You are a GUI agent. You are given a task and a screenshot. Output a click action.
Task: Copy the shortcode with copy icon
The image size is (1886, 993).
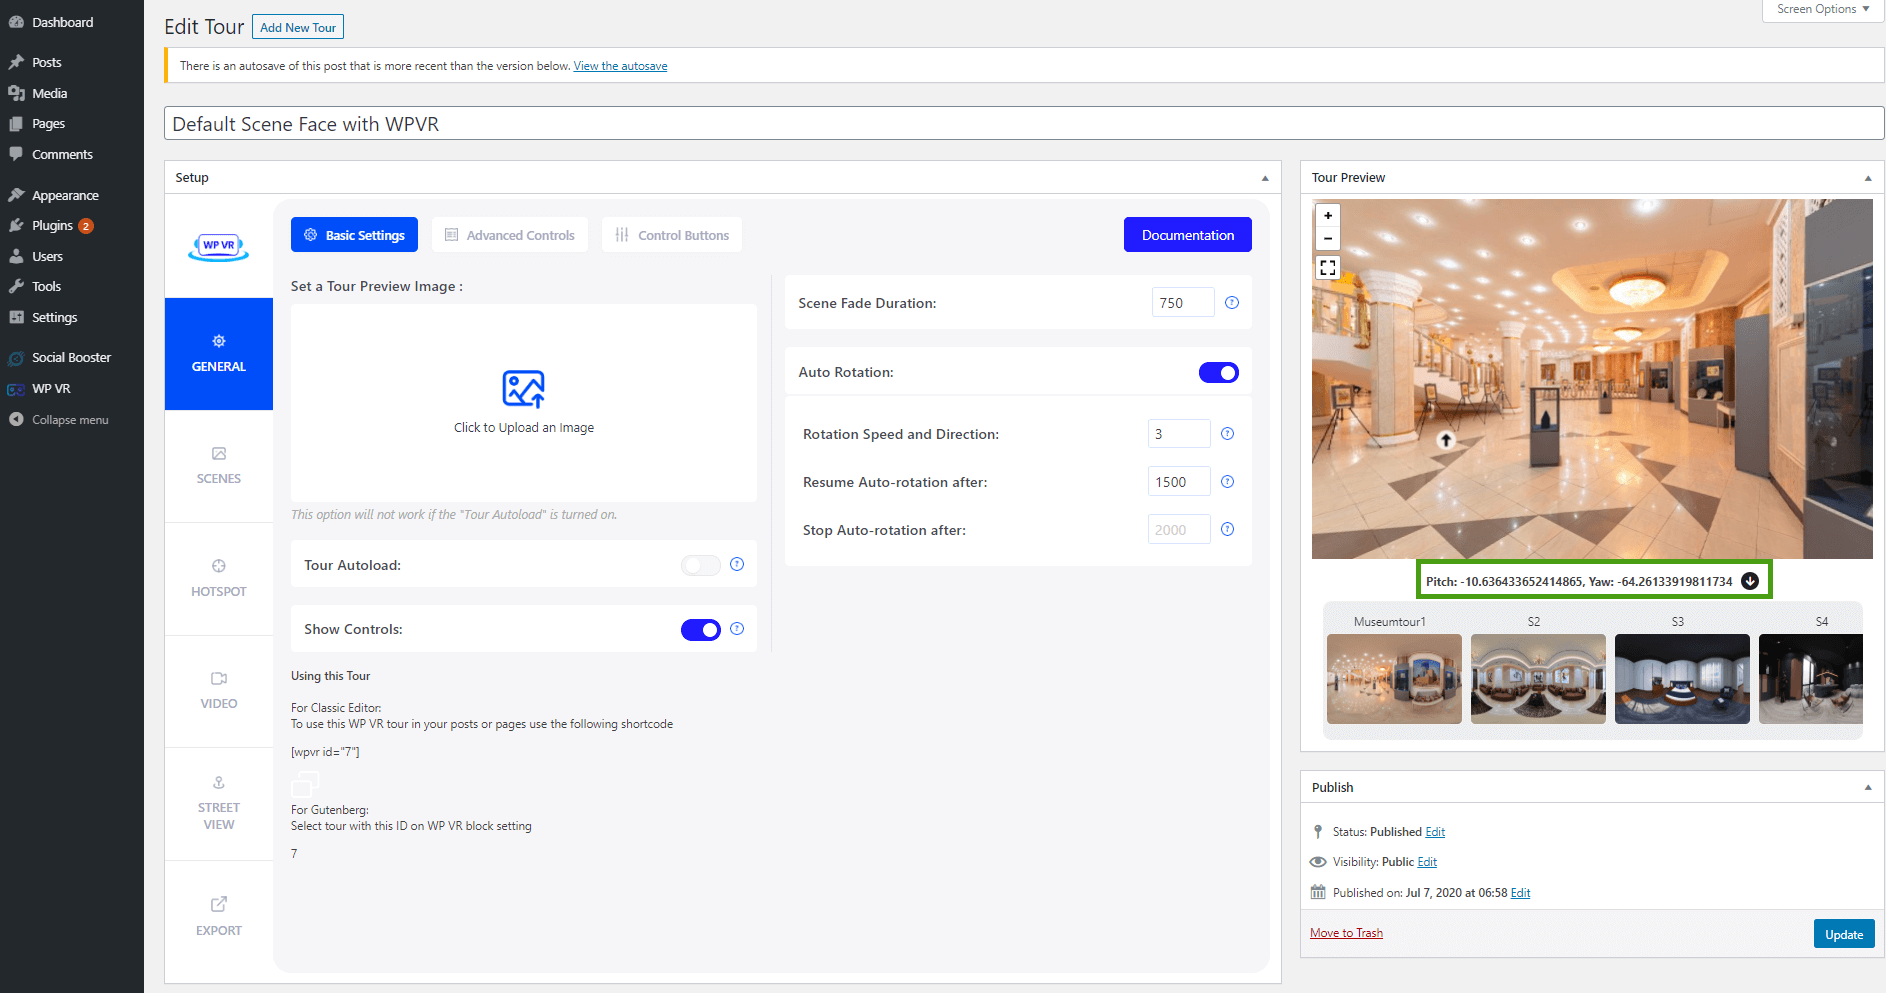305,783
